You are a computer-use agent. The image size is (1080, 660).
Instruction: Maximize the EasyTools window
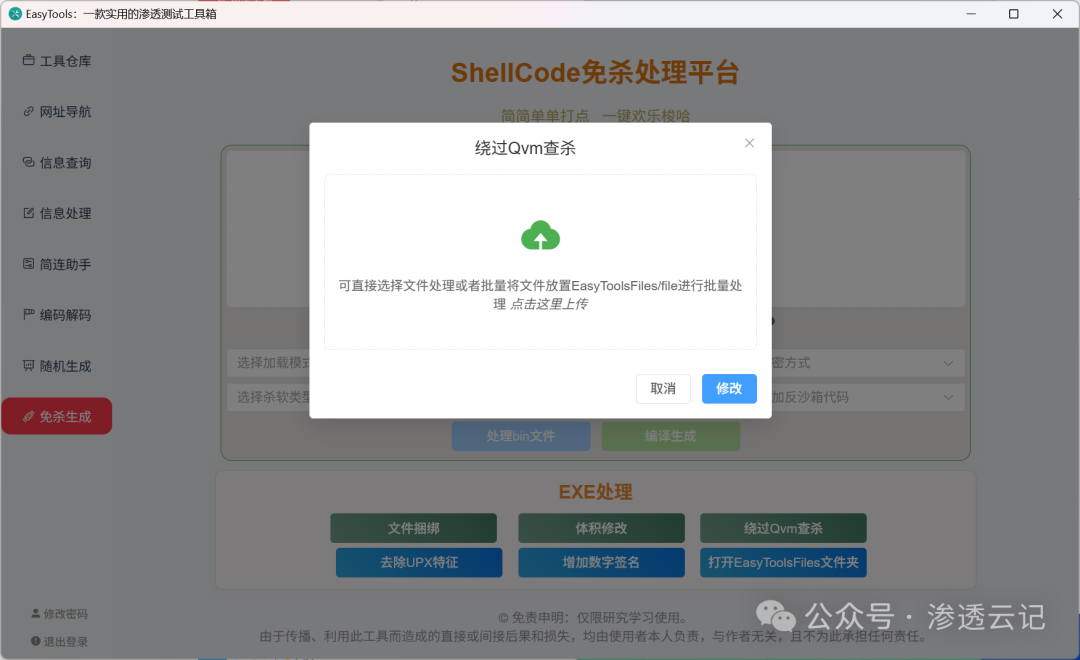(x=1014, y=14)
